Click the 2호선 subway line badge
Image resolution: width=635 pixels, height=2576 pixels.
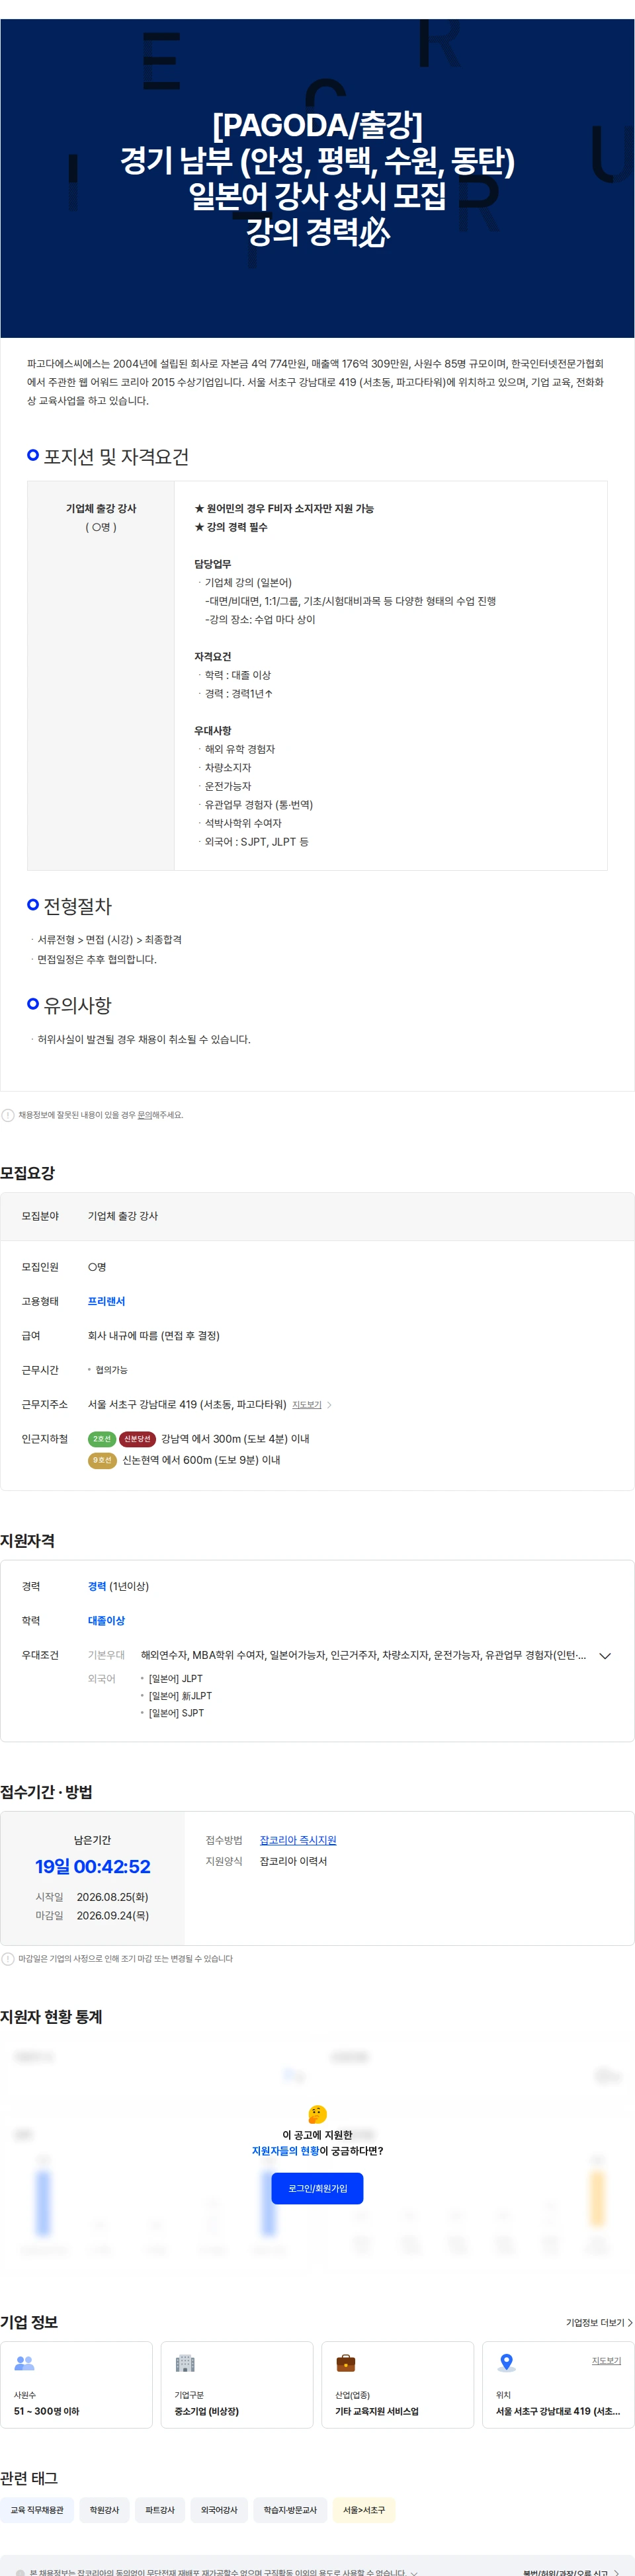click(102, 1439)
